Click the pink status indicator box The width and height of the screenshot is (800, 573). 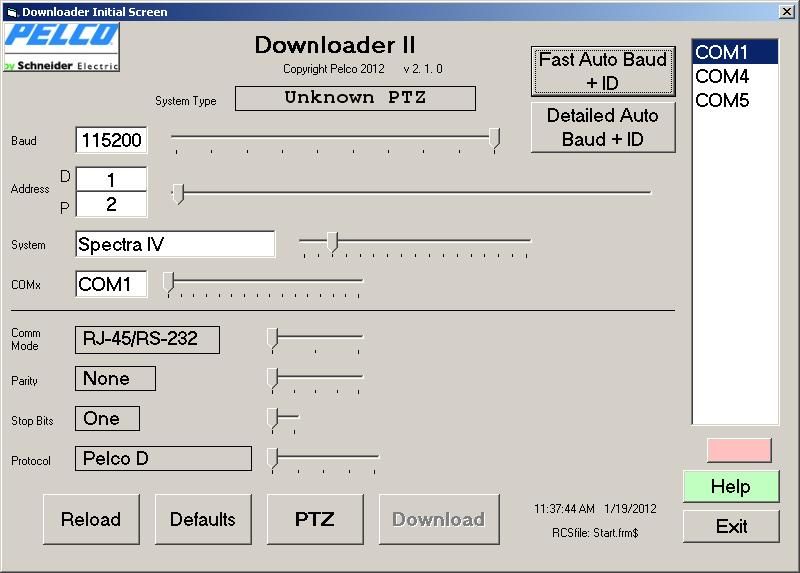point(739,451)
